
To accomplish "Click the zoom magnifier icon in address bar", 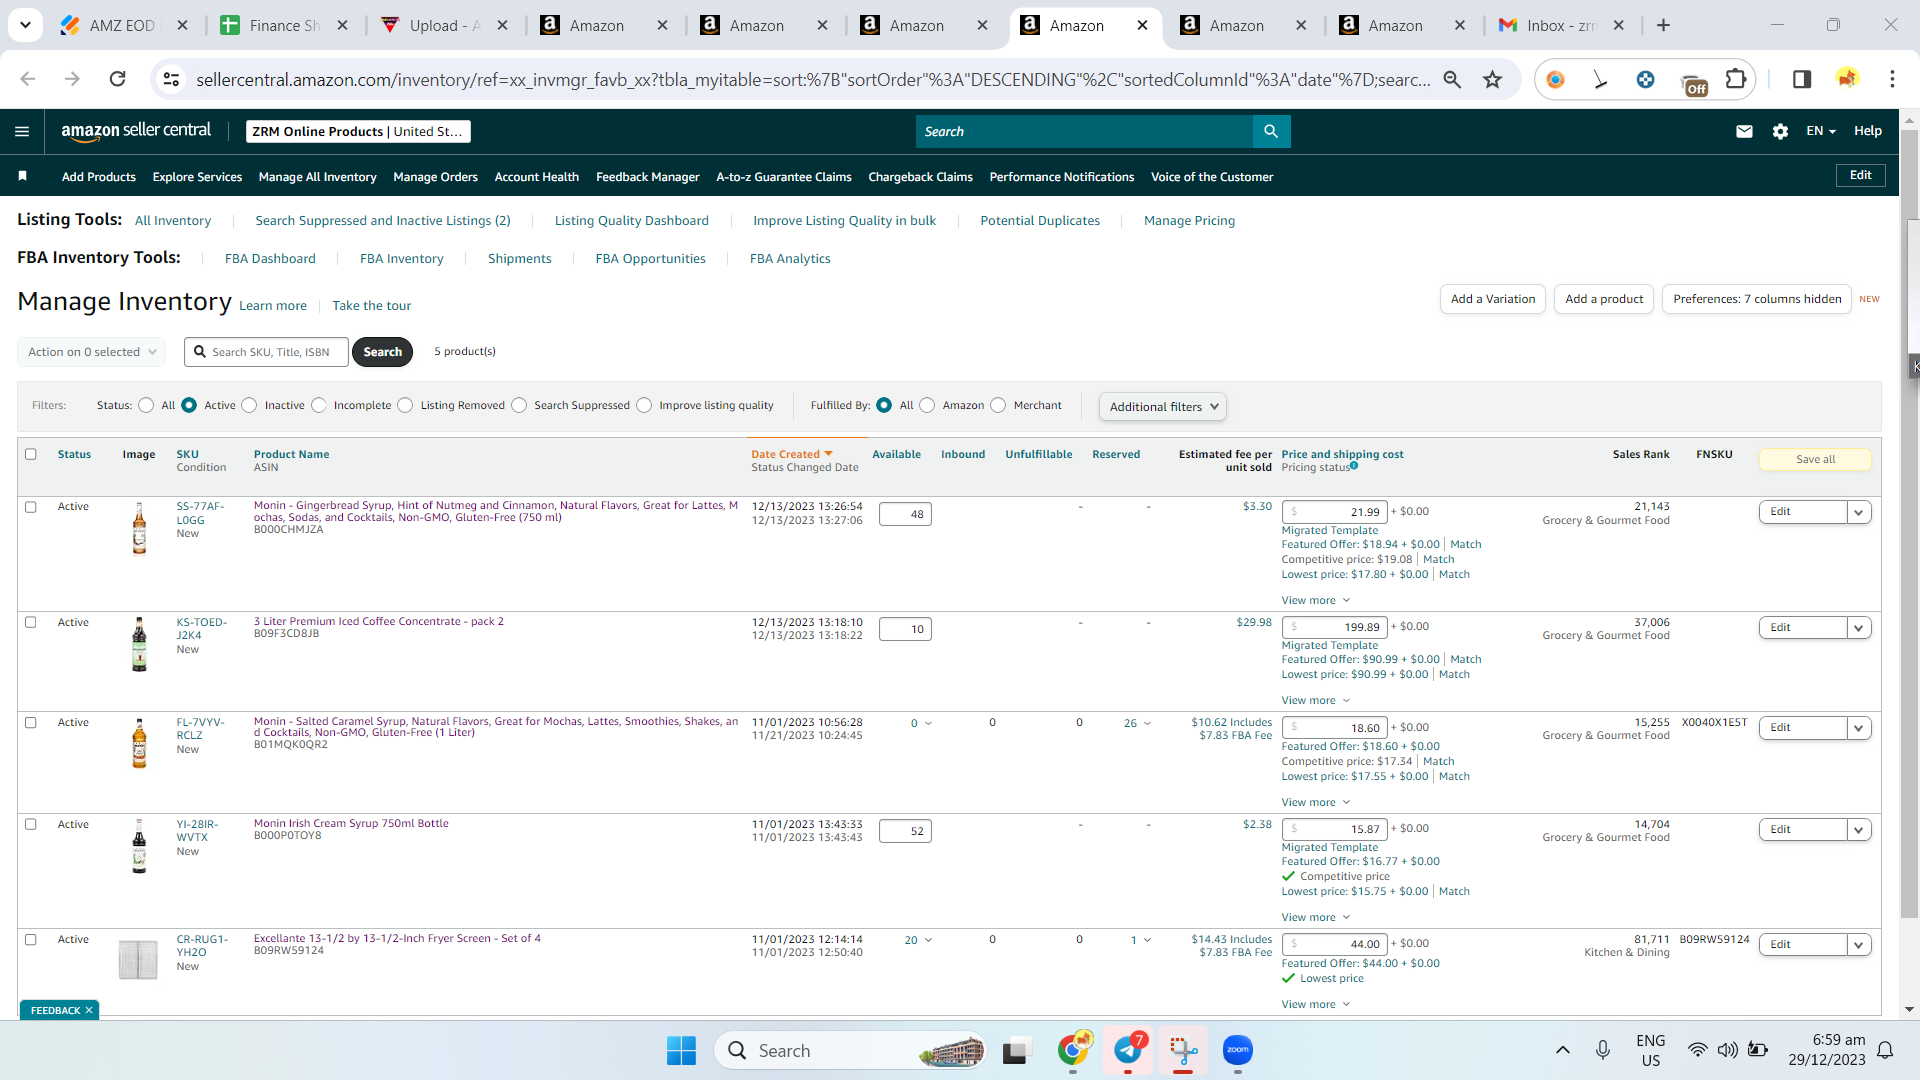I will click(x=1452, y=79).
